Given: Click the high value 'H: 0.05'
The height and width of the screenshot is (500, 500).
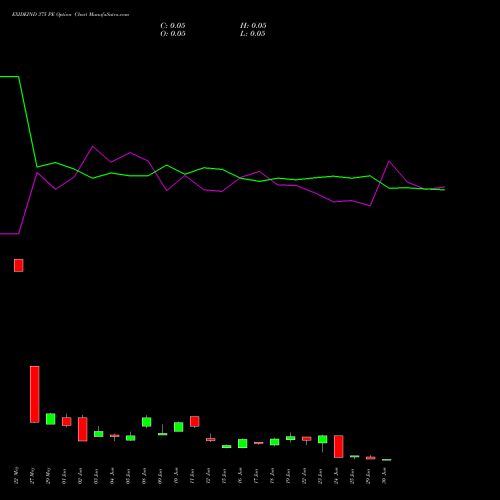Looking at the screenshot, I should click(253, 26).
